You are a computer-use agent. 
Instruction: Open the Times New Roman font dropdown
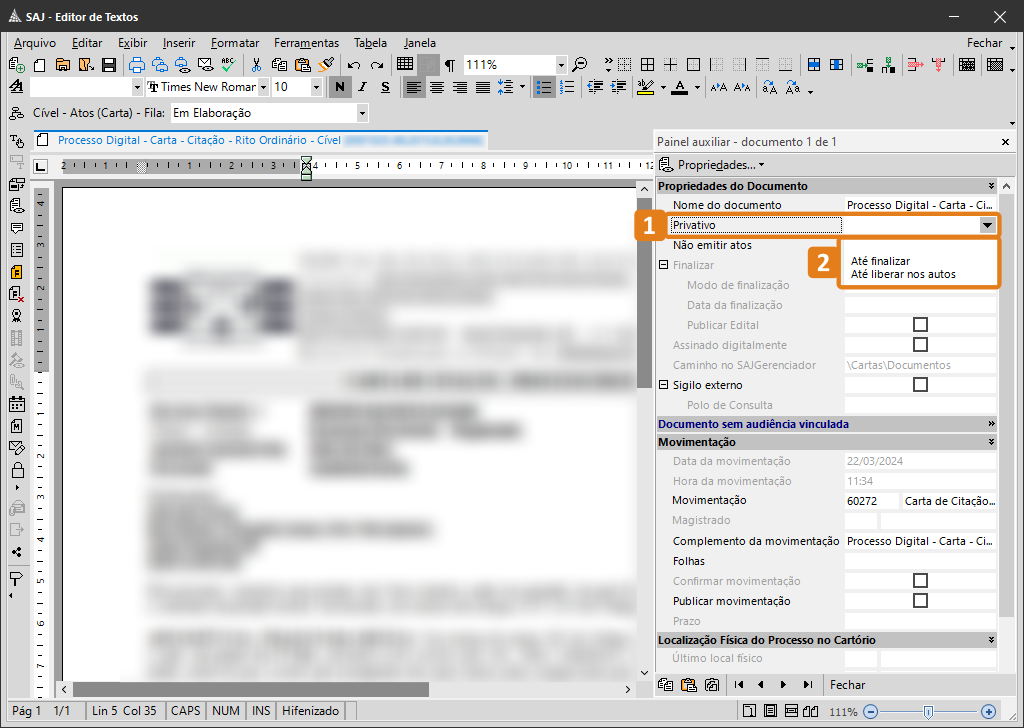263,87
